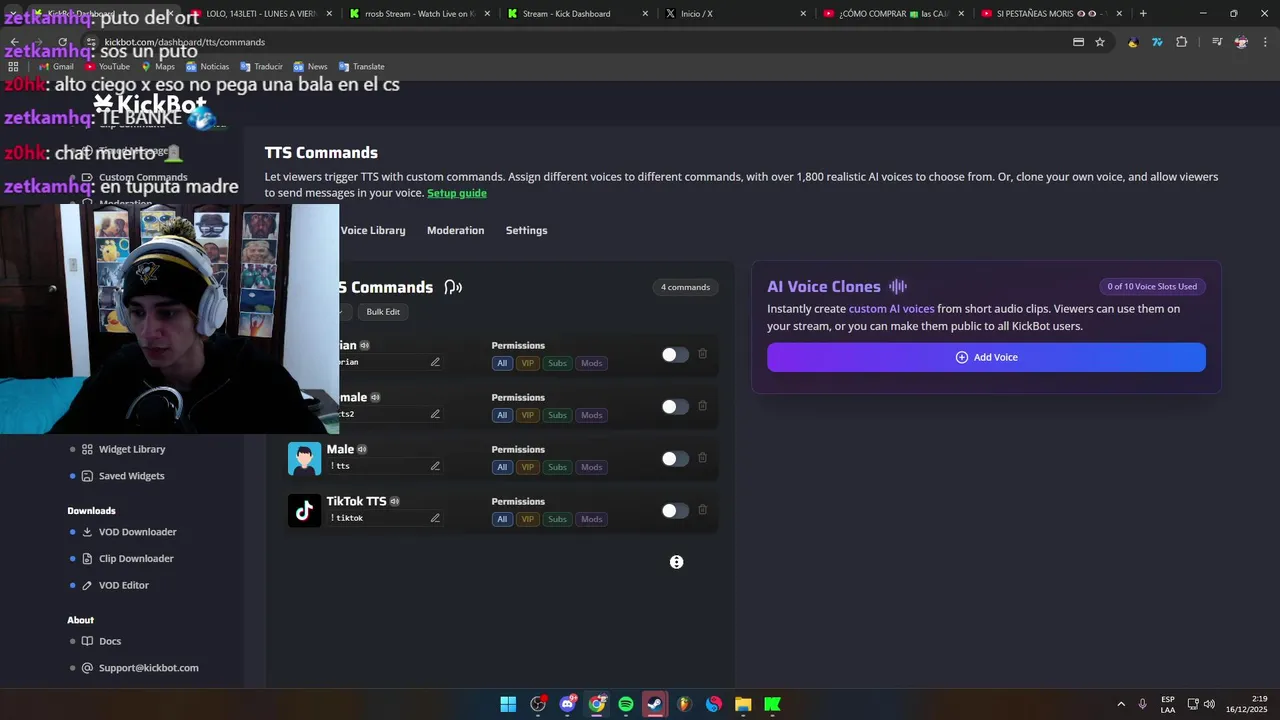The height and width of the screenshot is (720, 1280).
Task: Open the YouTube bookmark
Action: (107, 67)
